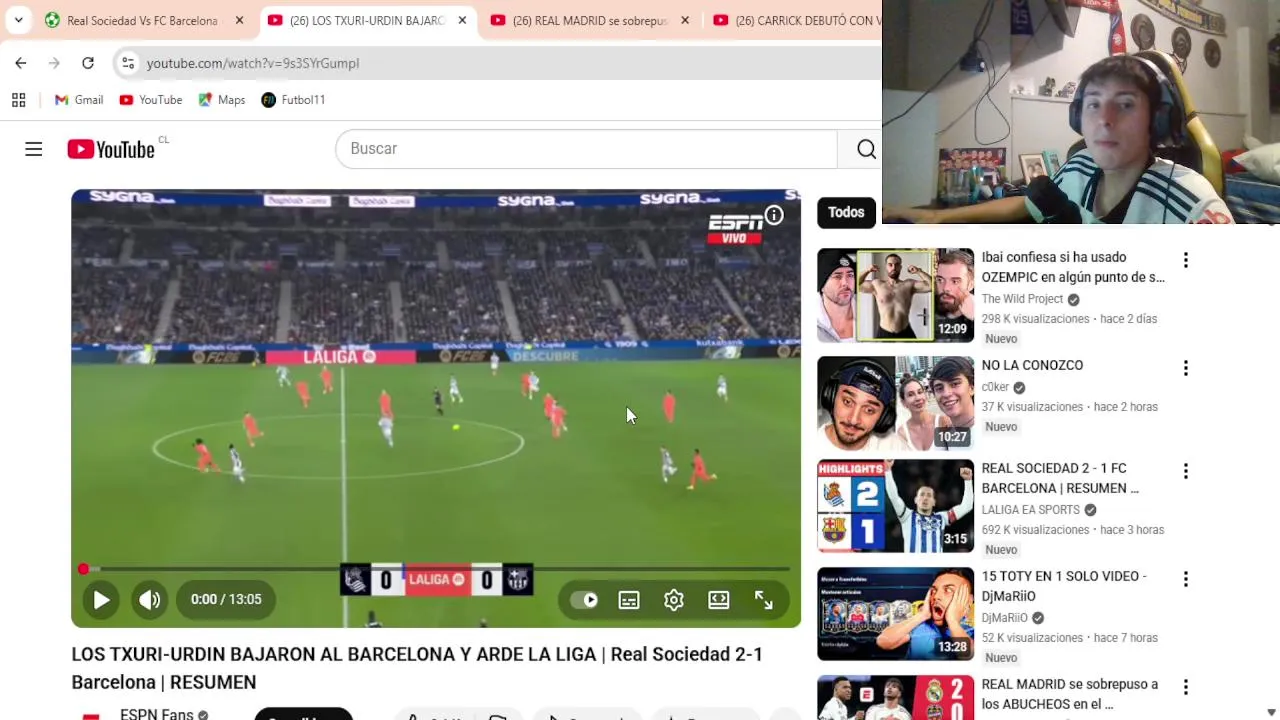Open REAL MADRID se sobrepuso a los ABUCHEOS title

[1069, 694]
